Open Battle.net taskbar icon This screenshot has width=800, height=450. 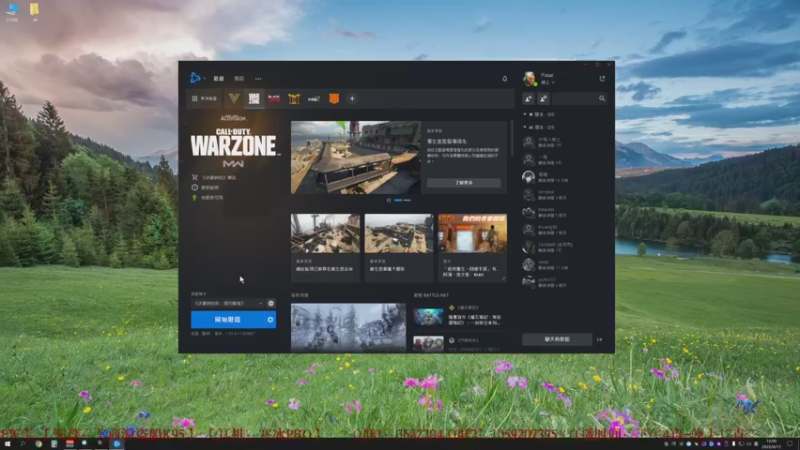(117, 444)
